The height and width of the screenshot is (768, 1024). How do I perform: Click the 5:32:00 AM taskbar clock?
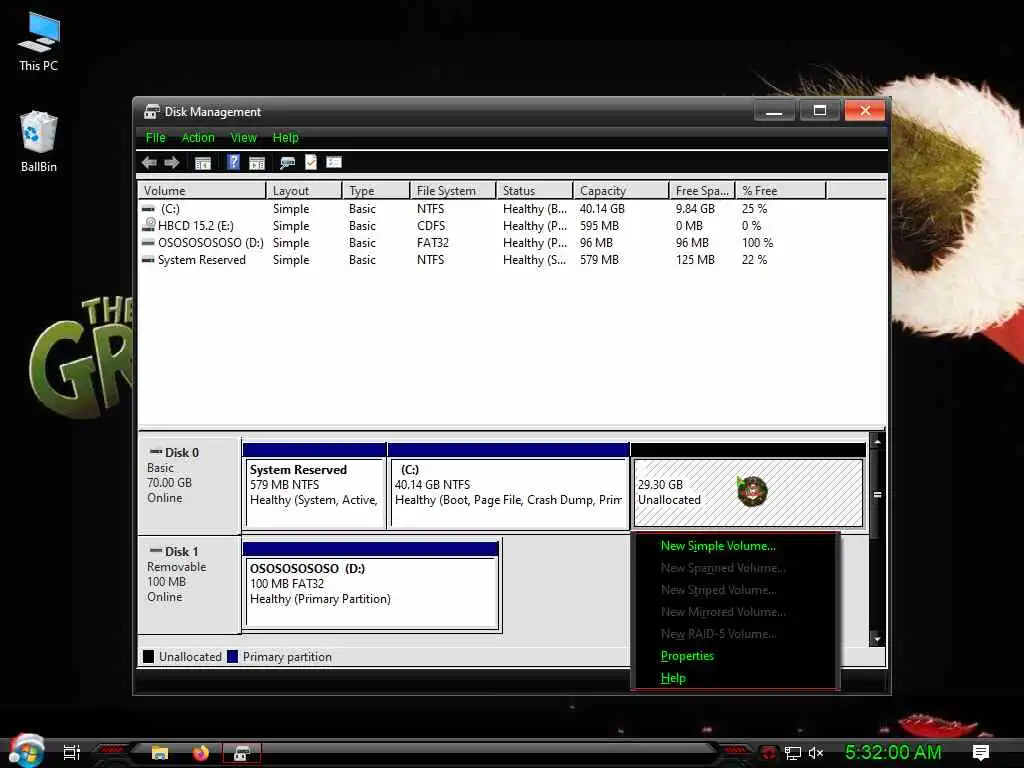tap(893, 752)
